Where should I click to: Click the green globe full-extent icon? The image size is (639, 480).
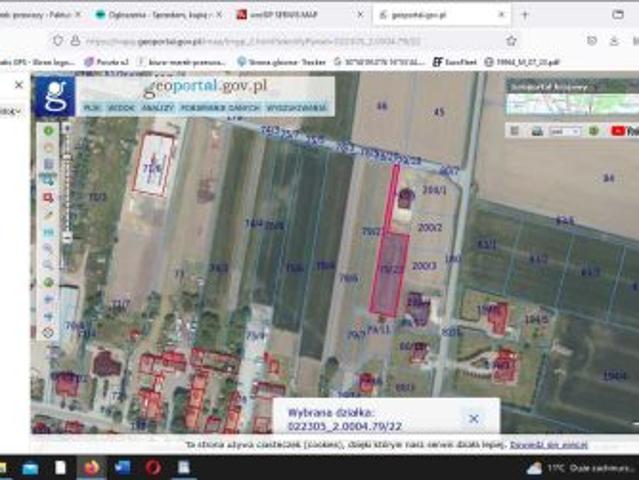(x=48, y=282)
